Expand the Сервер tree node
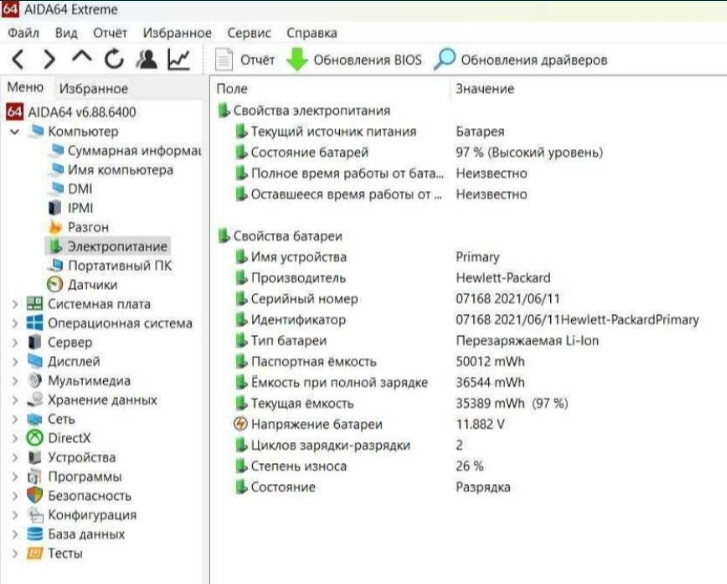This screenshot has height=584, width=727. pos(15,342)
